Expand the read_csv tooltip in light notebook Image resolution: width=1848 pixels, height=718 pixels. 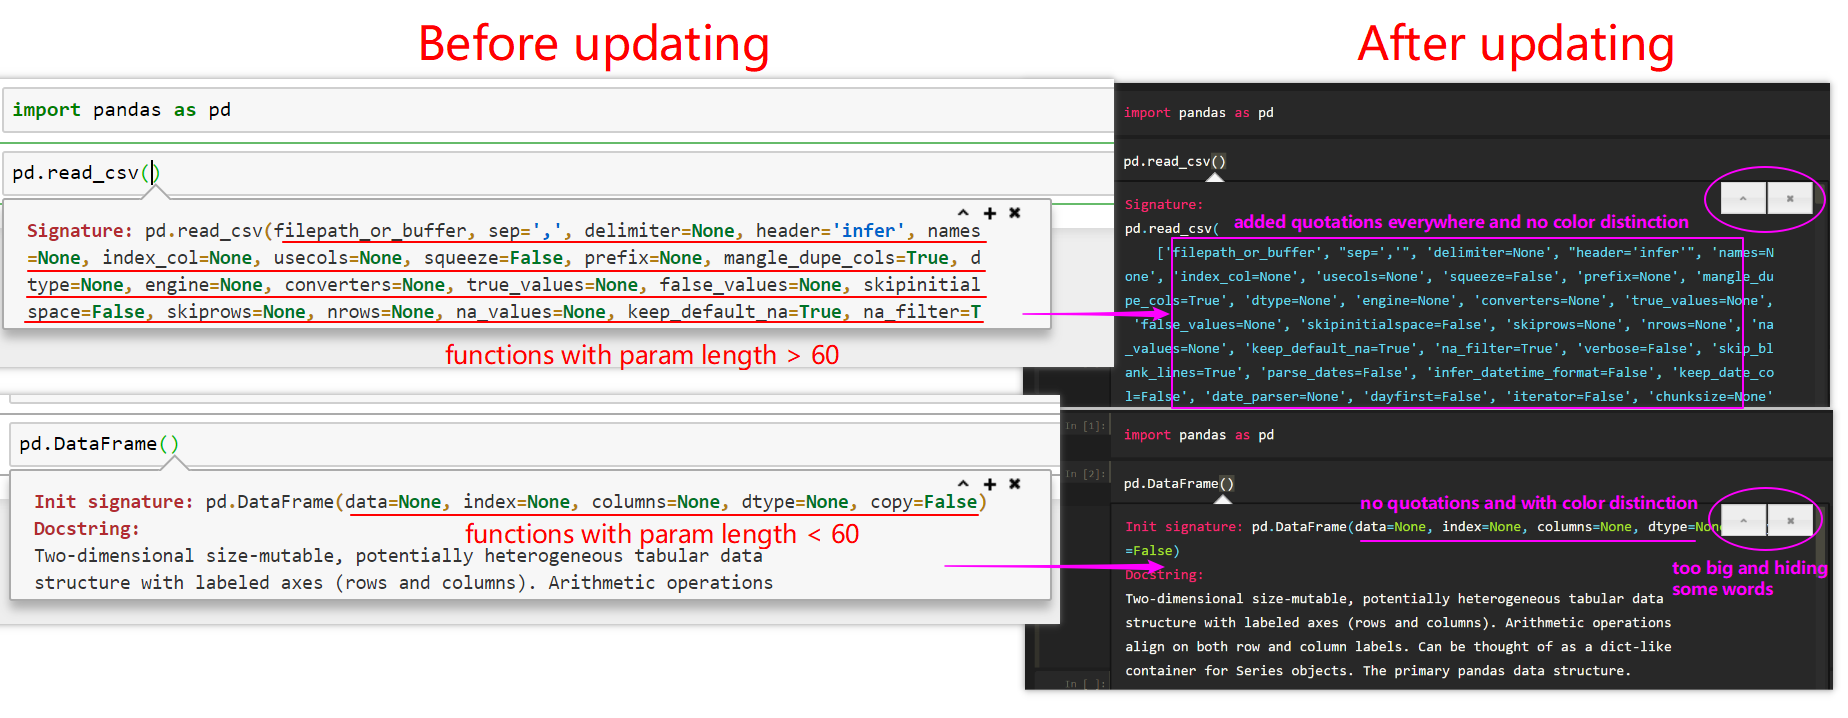[963, 213]
